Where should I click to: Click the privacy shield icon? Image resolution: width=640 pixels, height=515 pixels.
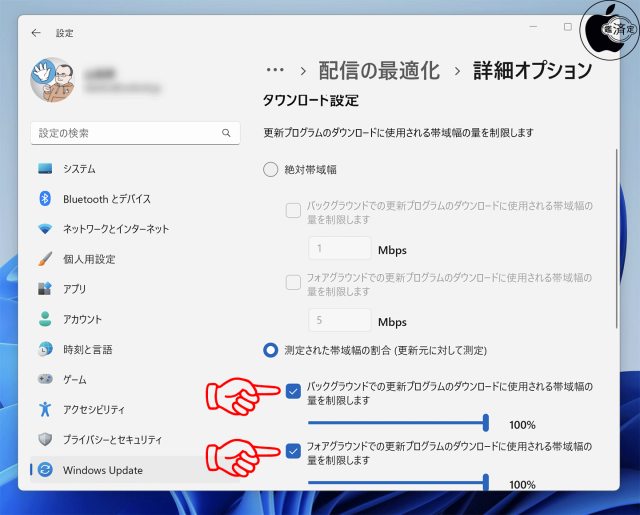[45, 440]
